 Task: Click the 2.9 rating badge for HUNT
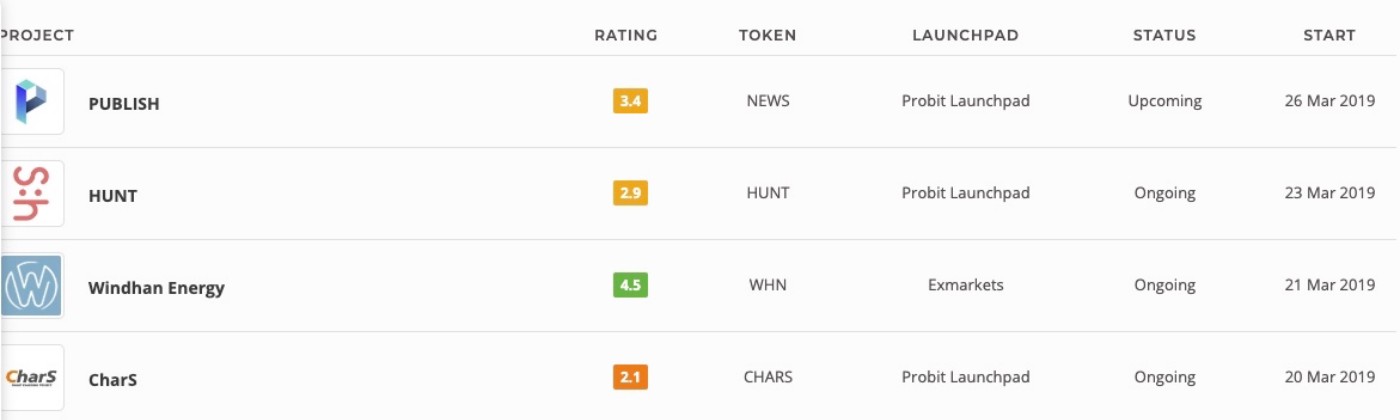point(630,193)
